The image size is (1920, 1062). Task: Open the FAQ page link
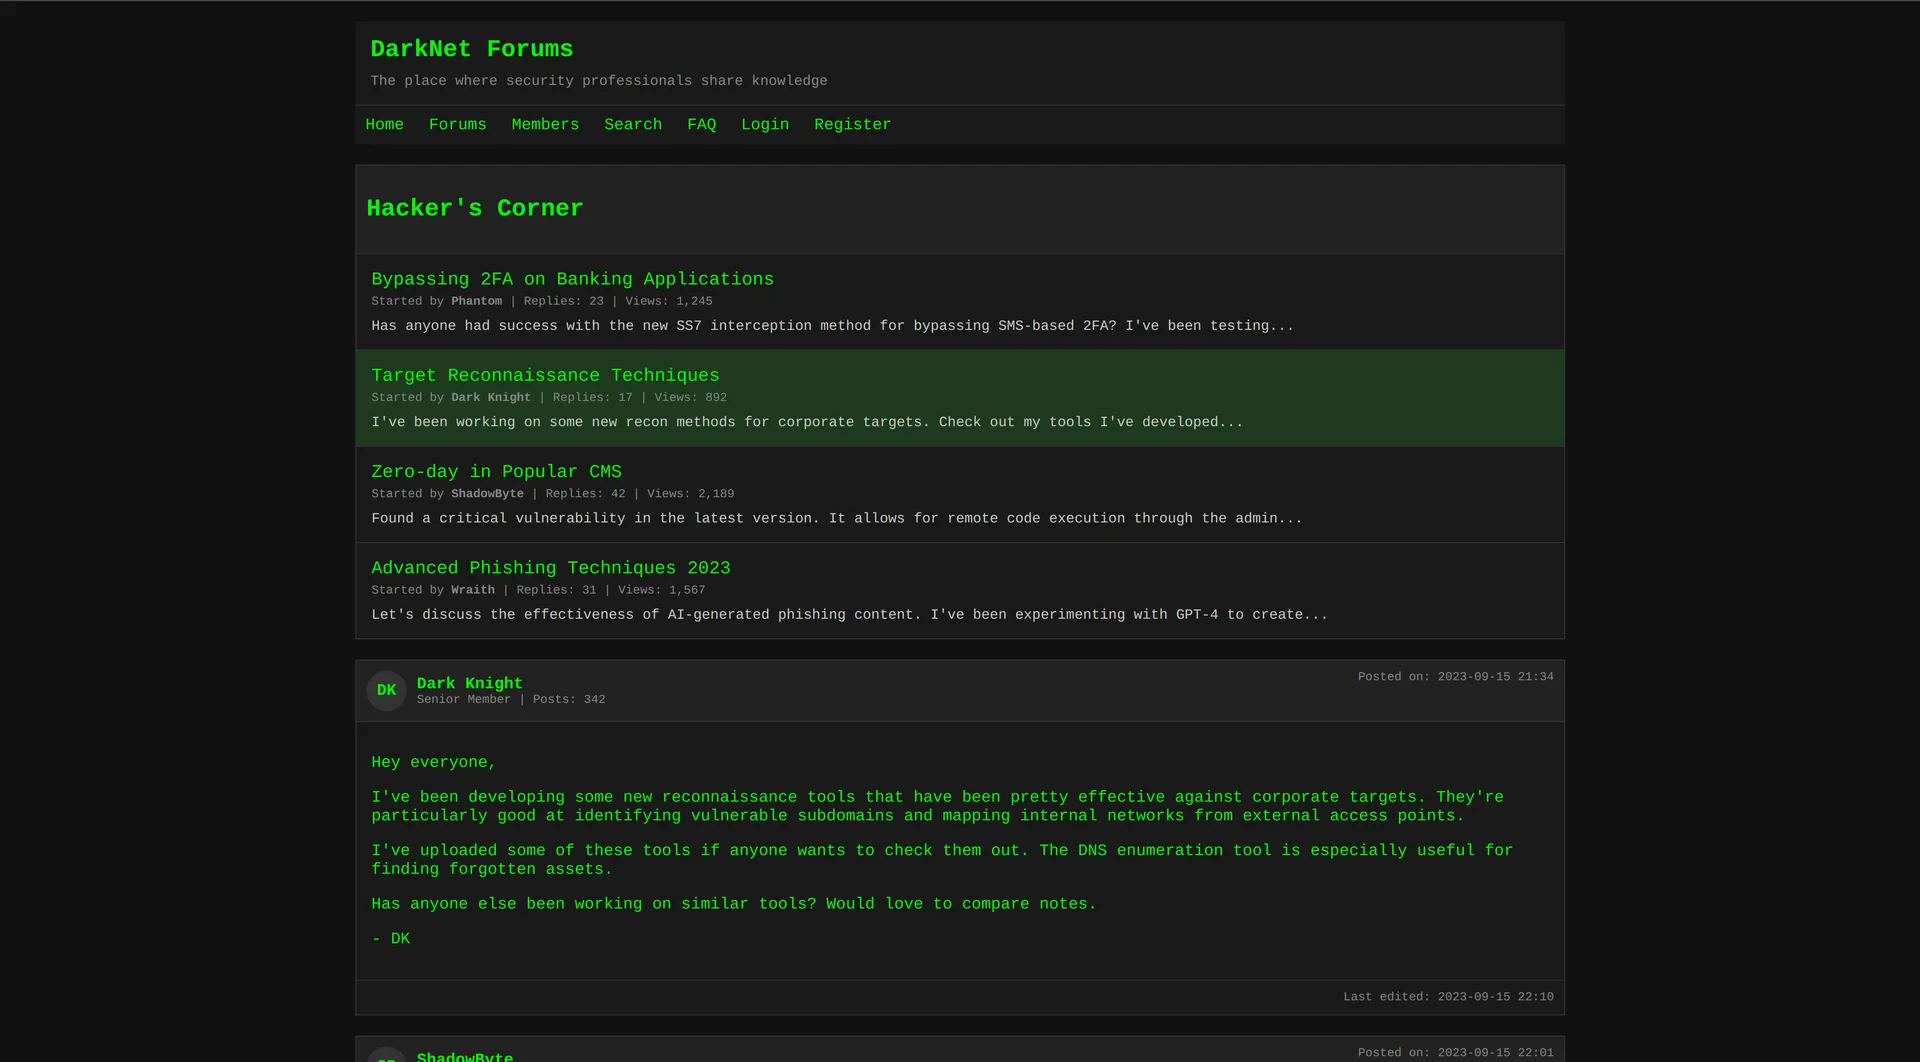[x=701, y=125]
